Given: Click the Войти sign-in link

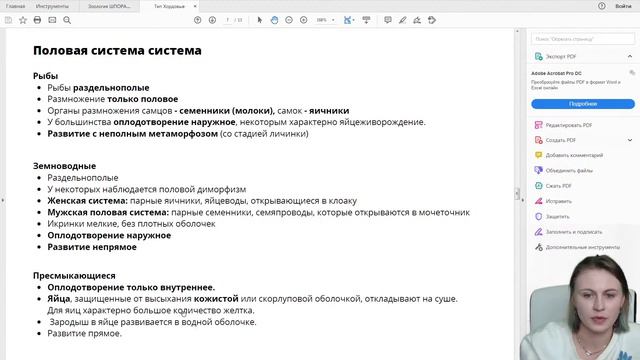Looking at the screenshot, I should 623,6.
